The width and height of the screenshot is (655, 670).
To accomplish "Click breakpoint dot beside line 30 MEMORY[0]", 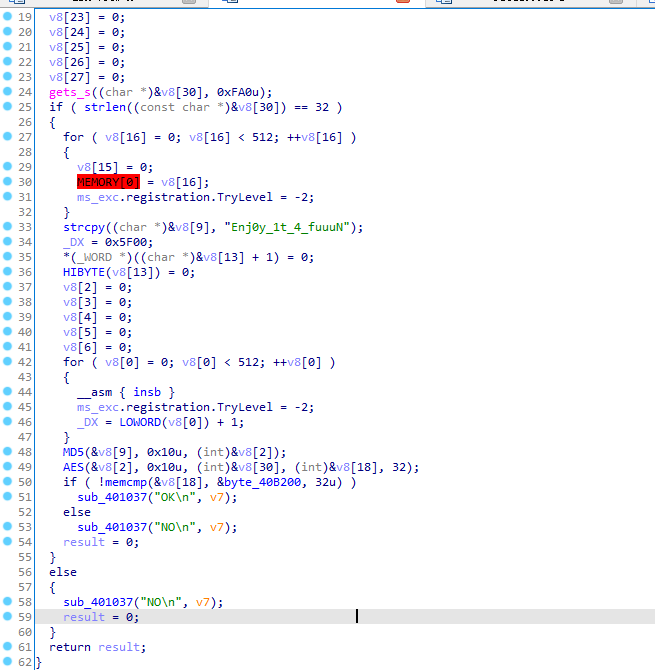I will tap(8, 182).
